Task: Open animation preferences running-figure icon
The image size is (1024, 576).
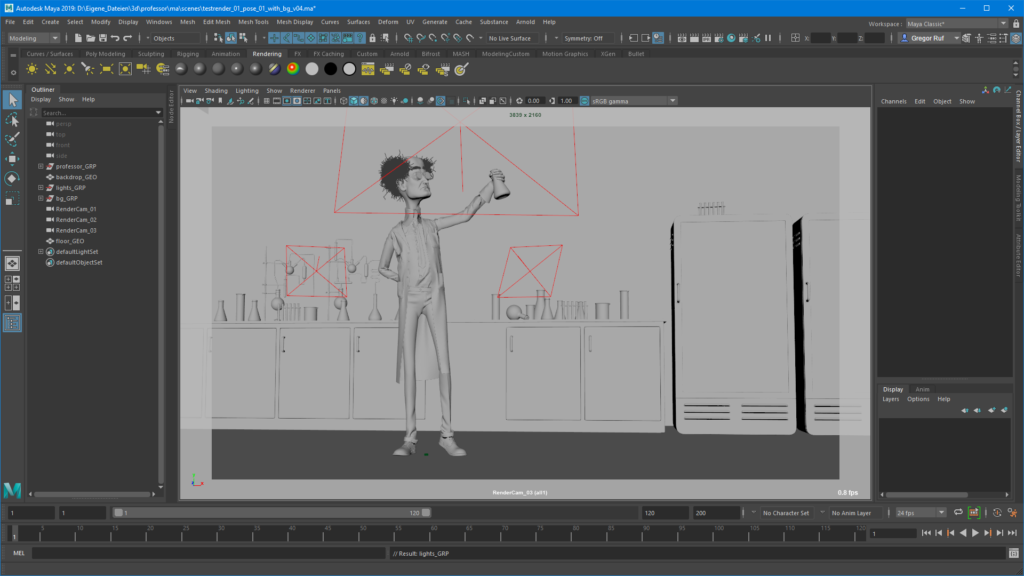Action: tap(1012, 513)
